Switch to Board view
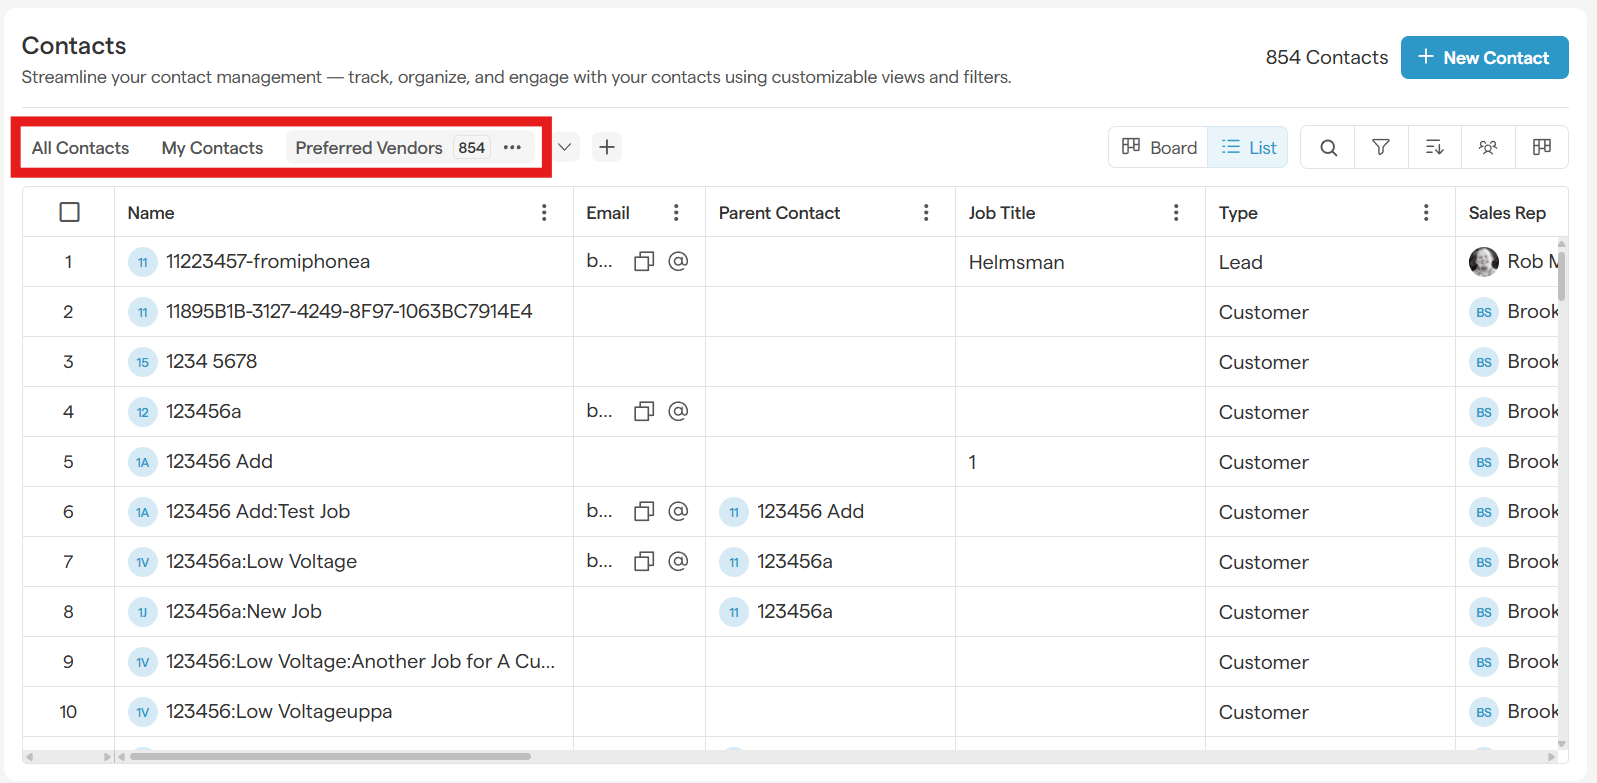This screenshot has width=1597, height=783. [x=1159, y=148]
